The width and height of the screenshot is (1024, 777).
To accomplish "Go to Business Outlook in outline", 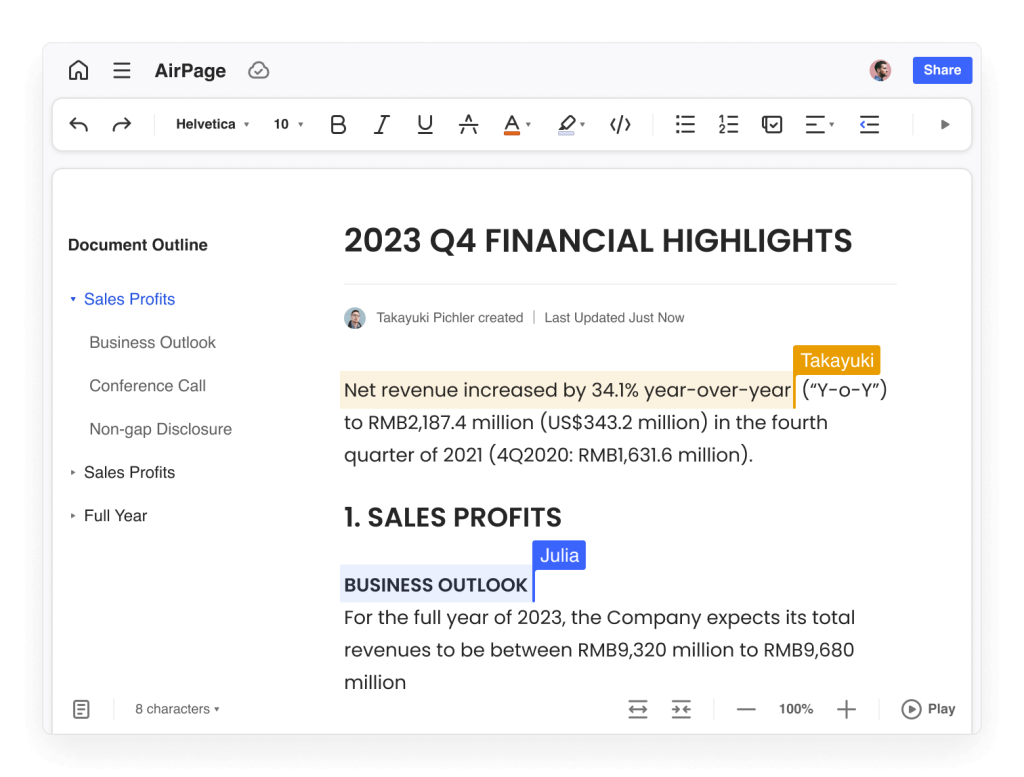I will pyautogui.click(x=152, y=342).
